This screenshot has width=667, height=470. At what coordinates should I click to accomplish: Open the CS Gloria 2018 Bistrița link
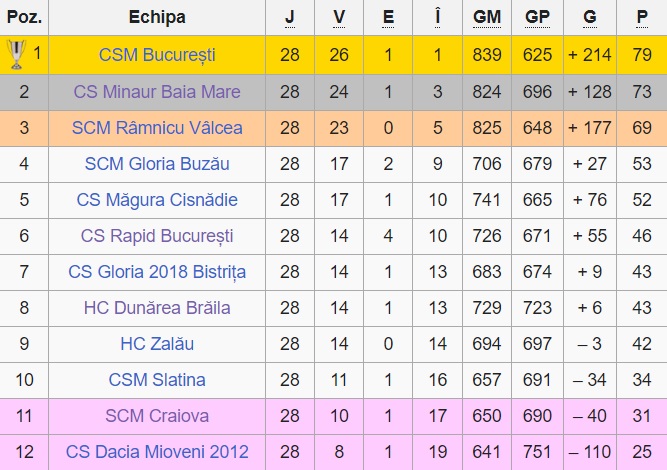pos(157,272)
